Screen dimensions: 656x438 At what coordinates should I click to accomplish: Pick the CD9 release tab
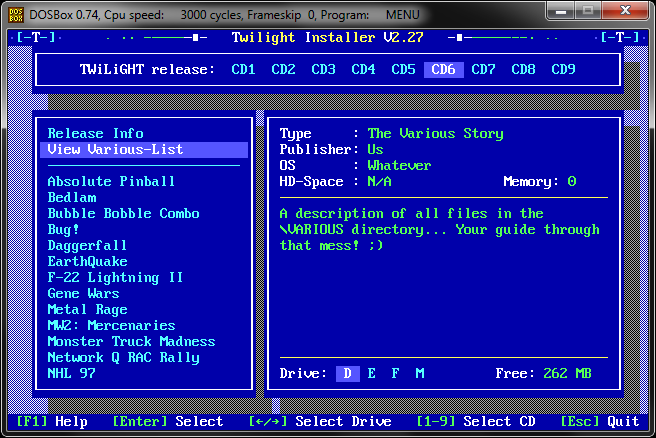coord(563,69)
